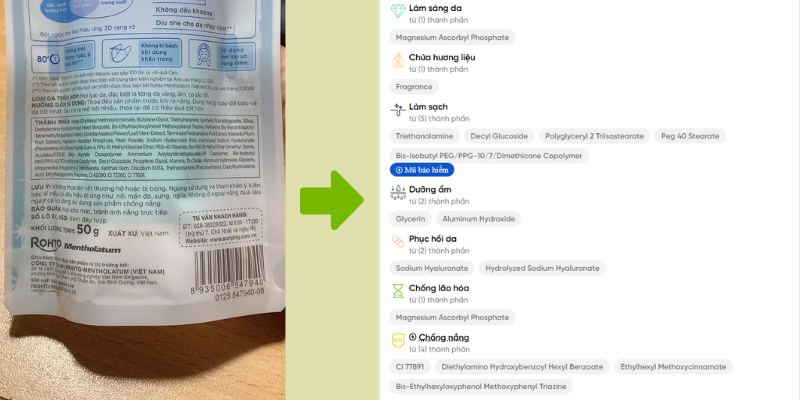800x400 pixels.
Task: Click the Chống nắng category heading
Action: click(443, 338)
